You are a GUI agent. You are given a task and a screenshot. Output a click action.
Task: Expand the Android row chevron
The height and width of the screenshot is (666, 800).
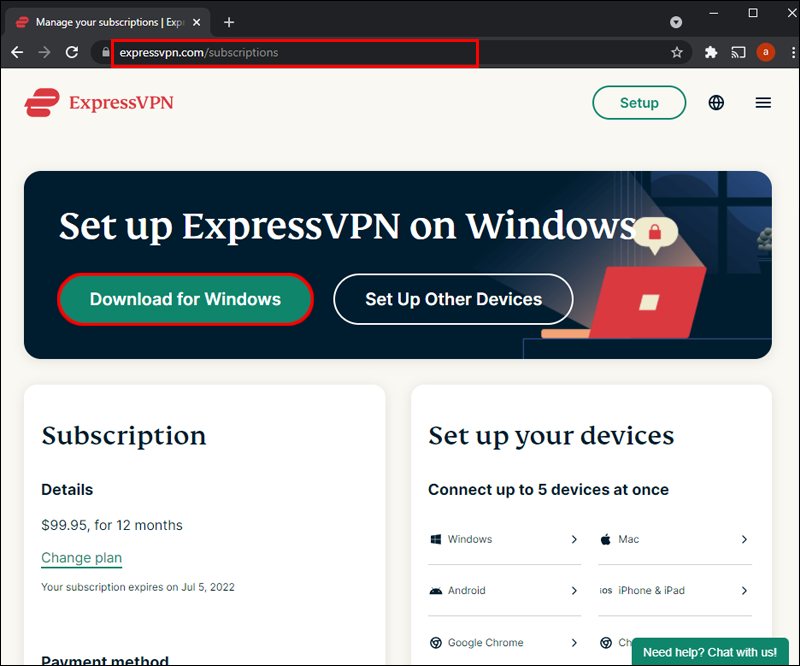tap(574, 590)
